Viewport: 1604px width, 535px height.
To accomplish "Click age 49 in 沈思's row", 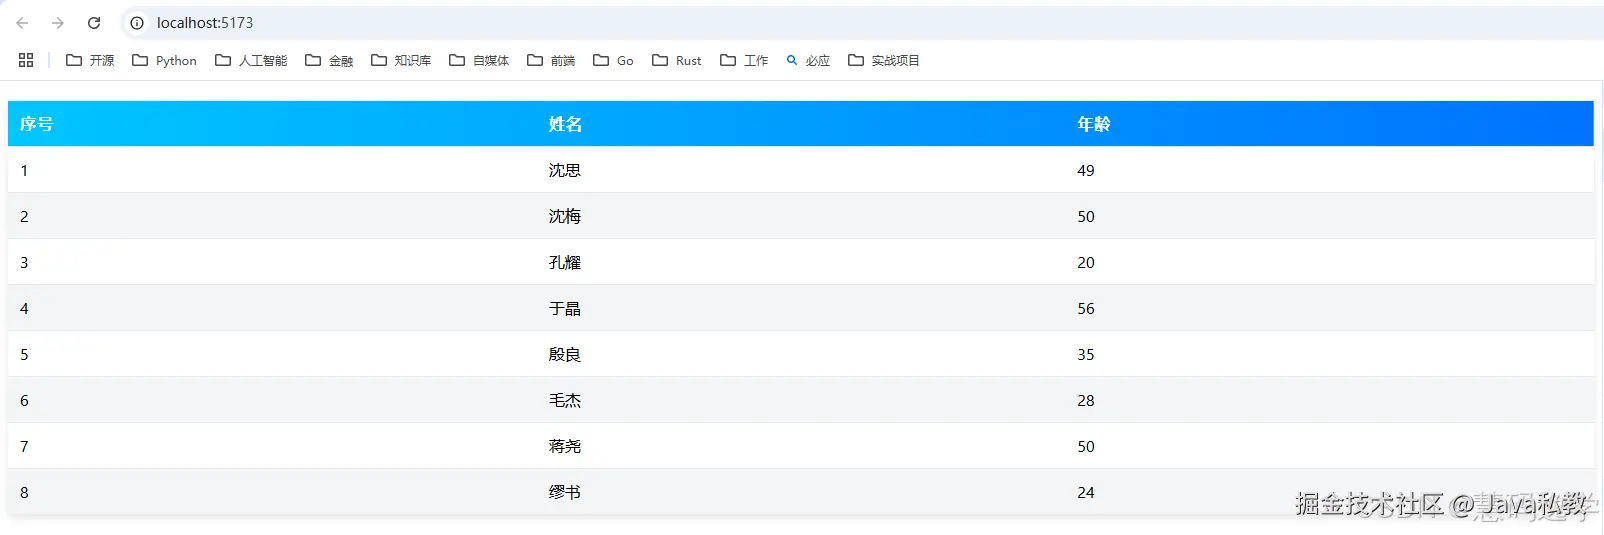I will (1086, 171).
